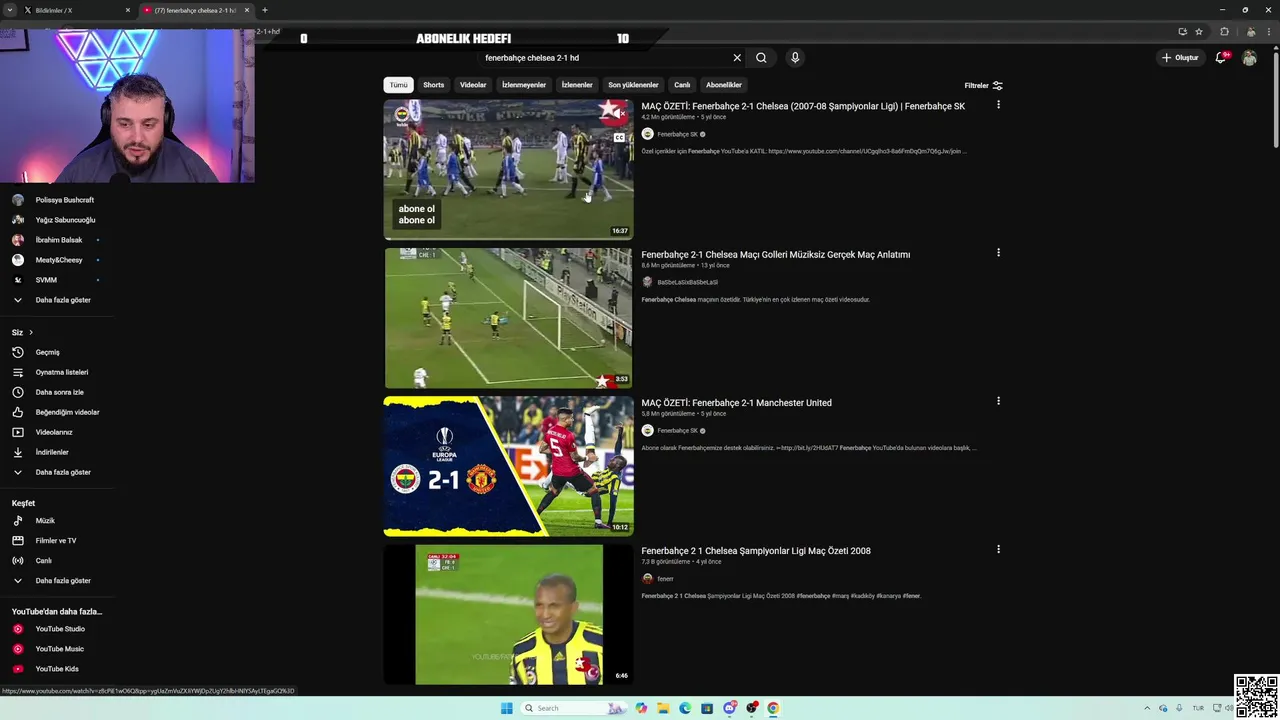Open İbrahim Balsak subscription
Viewport: 1280px width, 720px height.
57,240
